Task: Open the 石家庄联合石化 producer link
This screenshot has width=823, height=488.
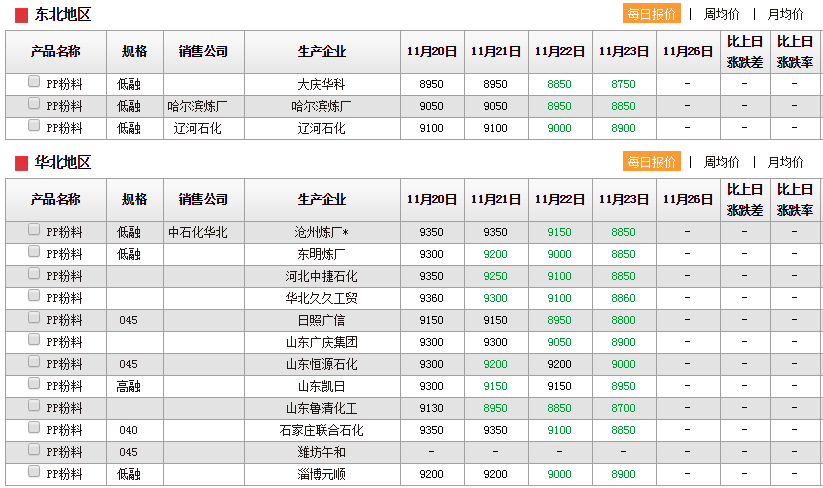Action: pos(321,430)
